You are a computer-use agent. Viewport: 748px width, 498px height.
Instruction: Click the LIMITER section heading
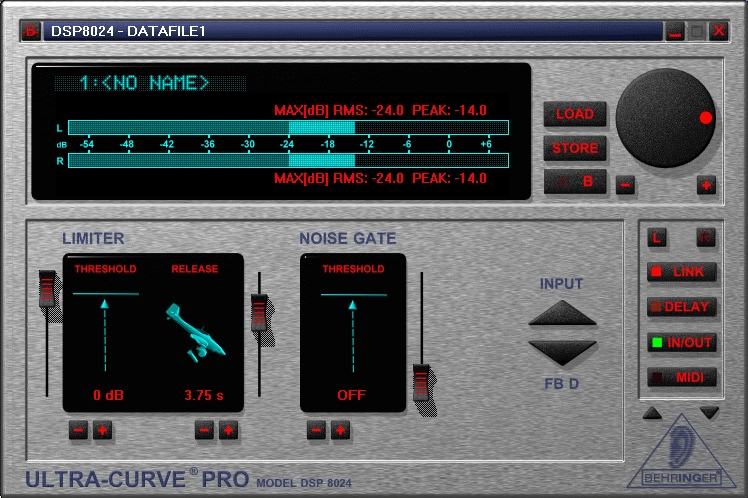(93, 239)
